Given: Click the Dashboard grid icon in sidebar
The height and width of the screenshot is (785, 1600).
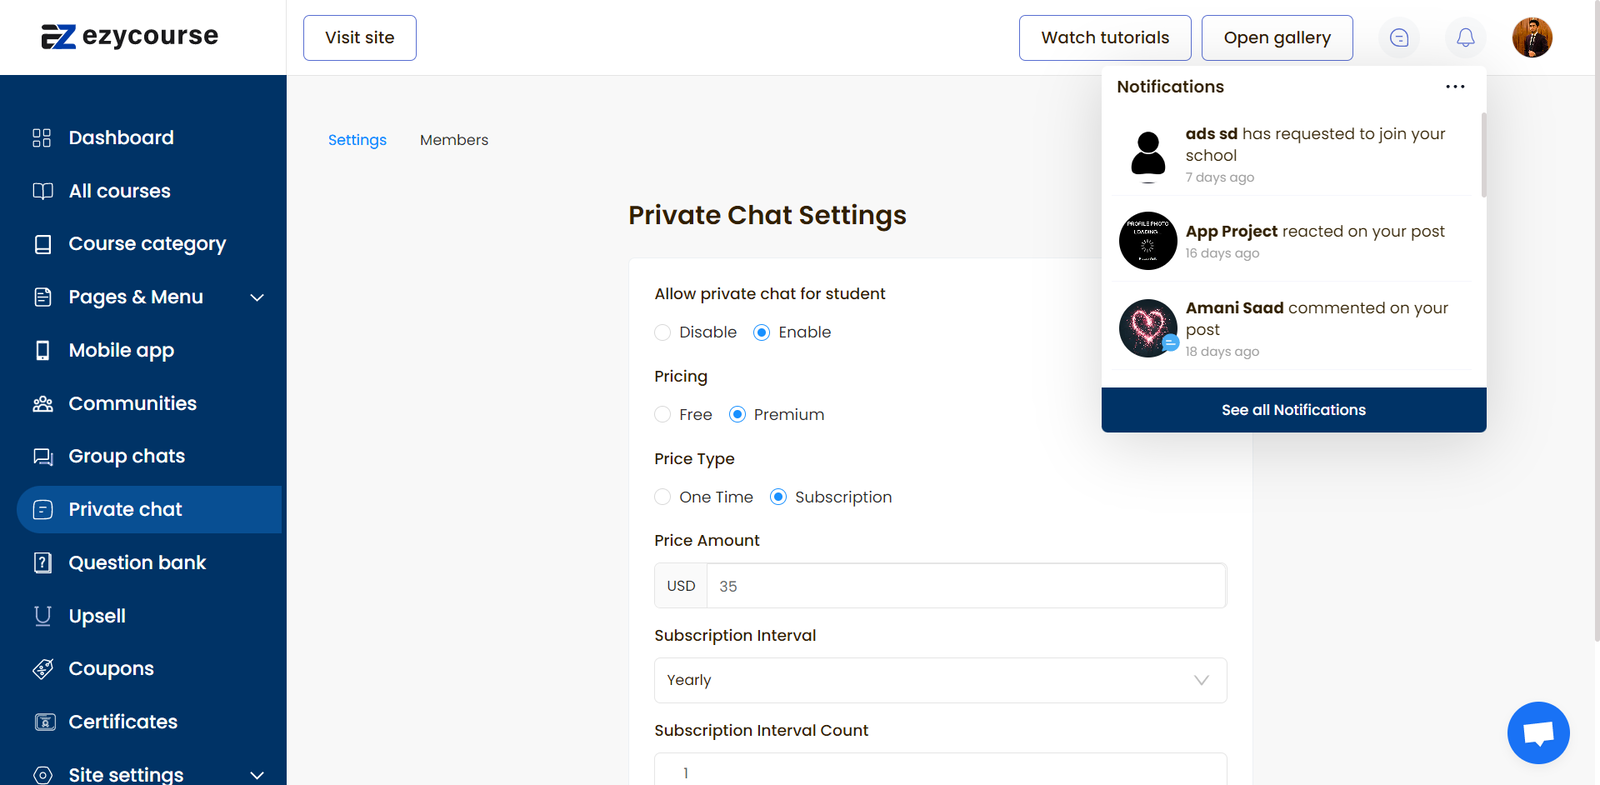Looking at the screenshot, I should pyautogui.click(x=42, y=138).
